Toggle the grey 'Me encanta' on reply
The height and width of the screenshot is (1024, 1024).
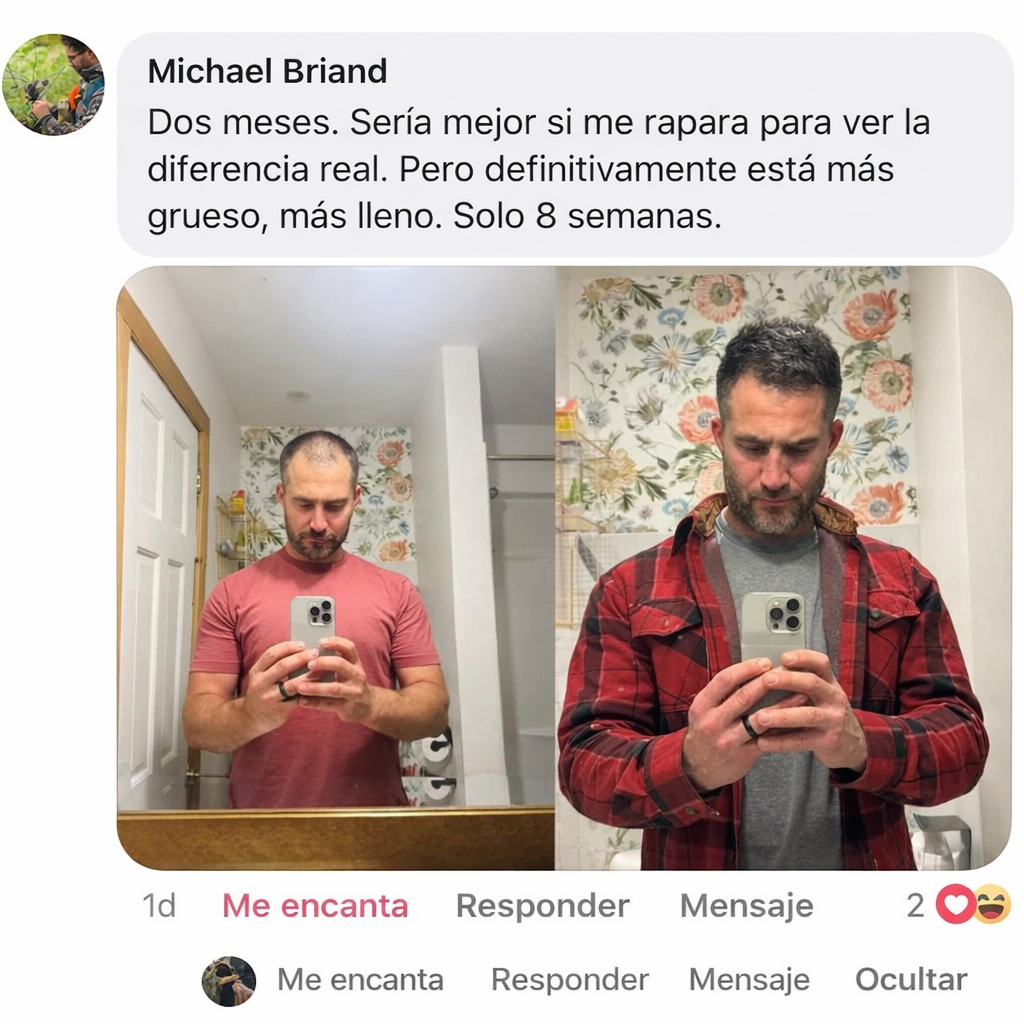click(x=360, y=980)
